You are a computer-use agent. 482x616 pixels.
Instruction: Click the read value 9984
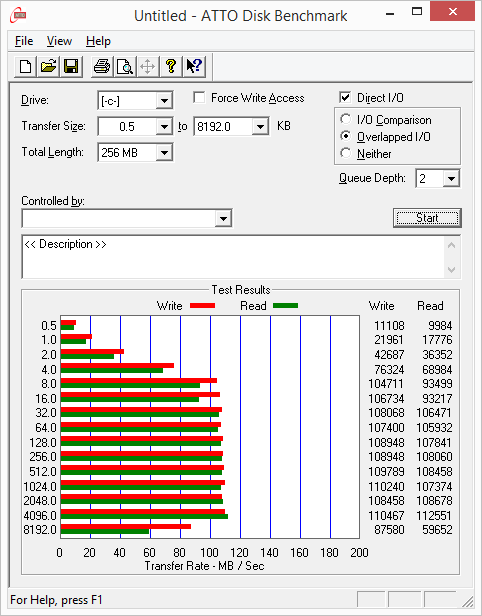click(x=440, y=326)
